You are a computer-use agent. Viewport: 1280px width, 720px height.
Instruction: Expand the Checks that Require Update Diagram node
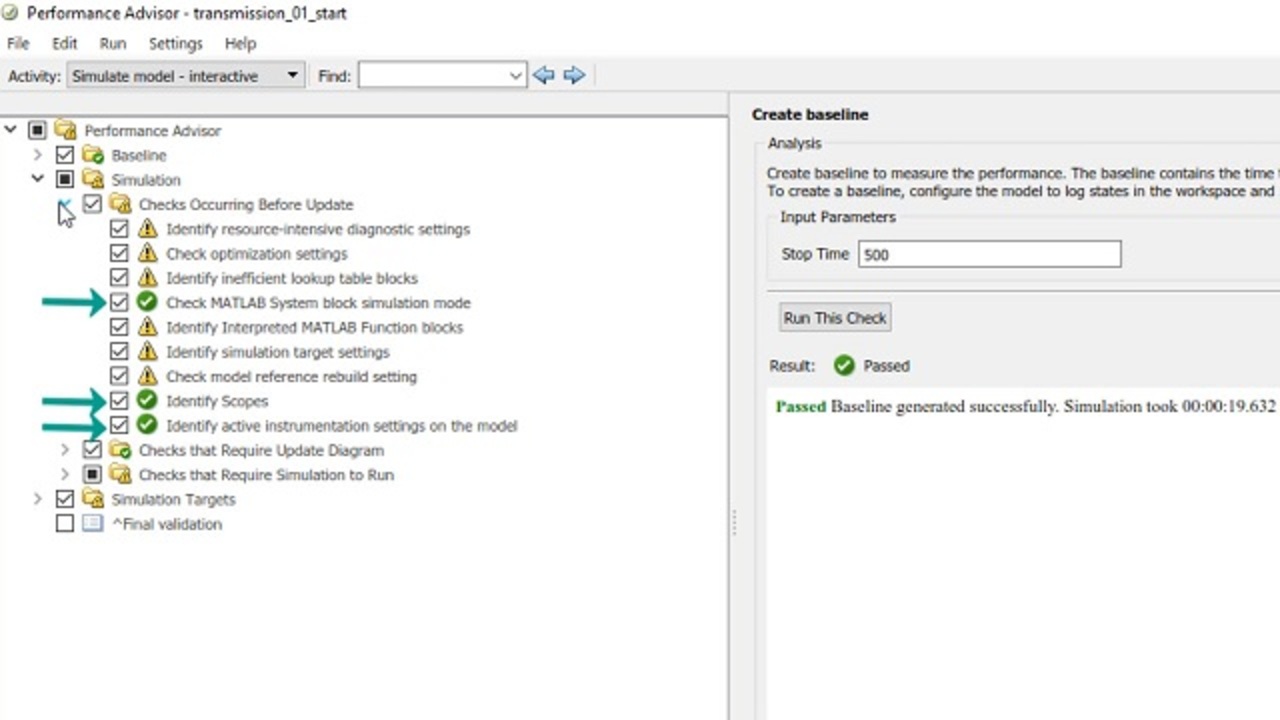pyautogui.click(x=65, y=450)
